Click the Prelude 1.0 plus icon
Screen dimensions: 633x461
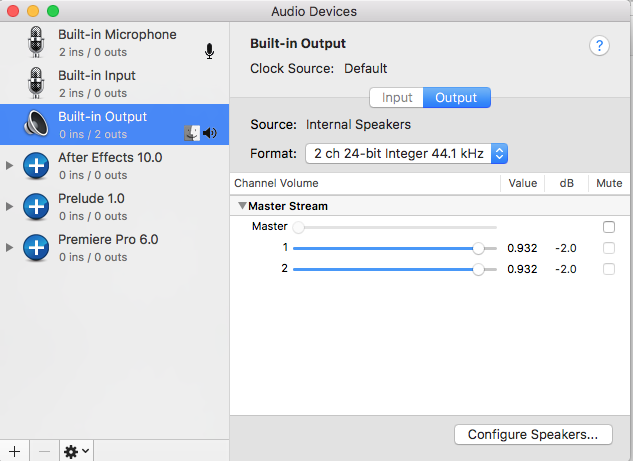point(37,206)
